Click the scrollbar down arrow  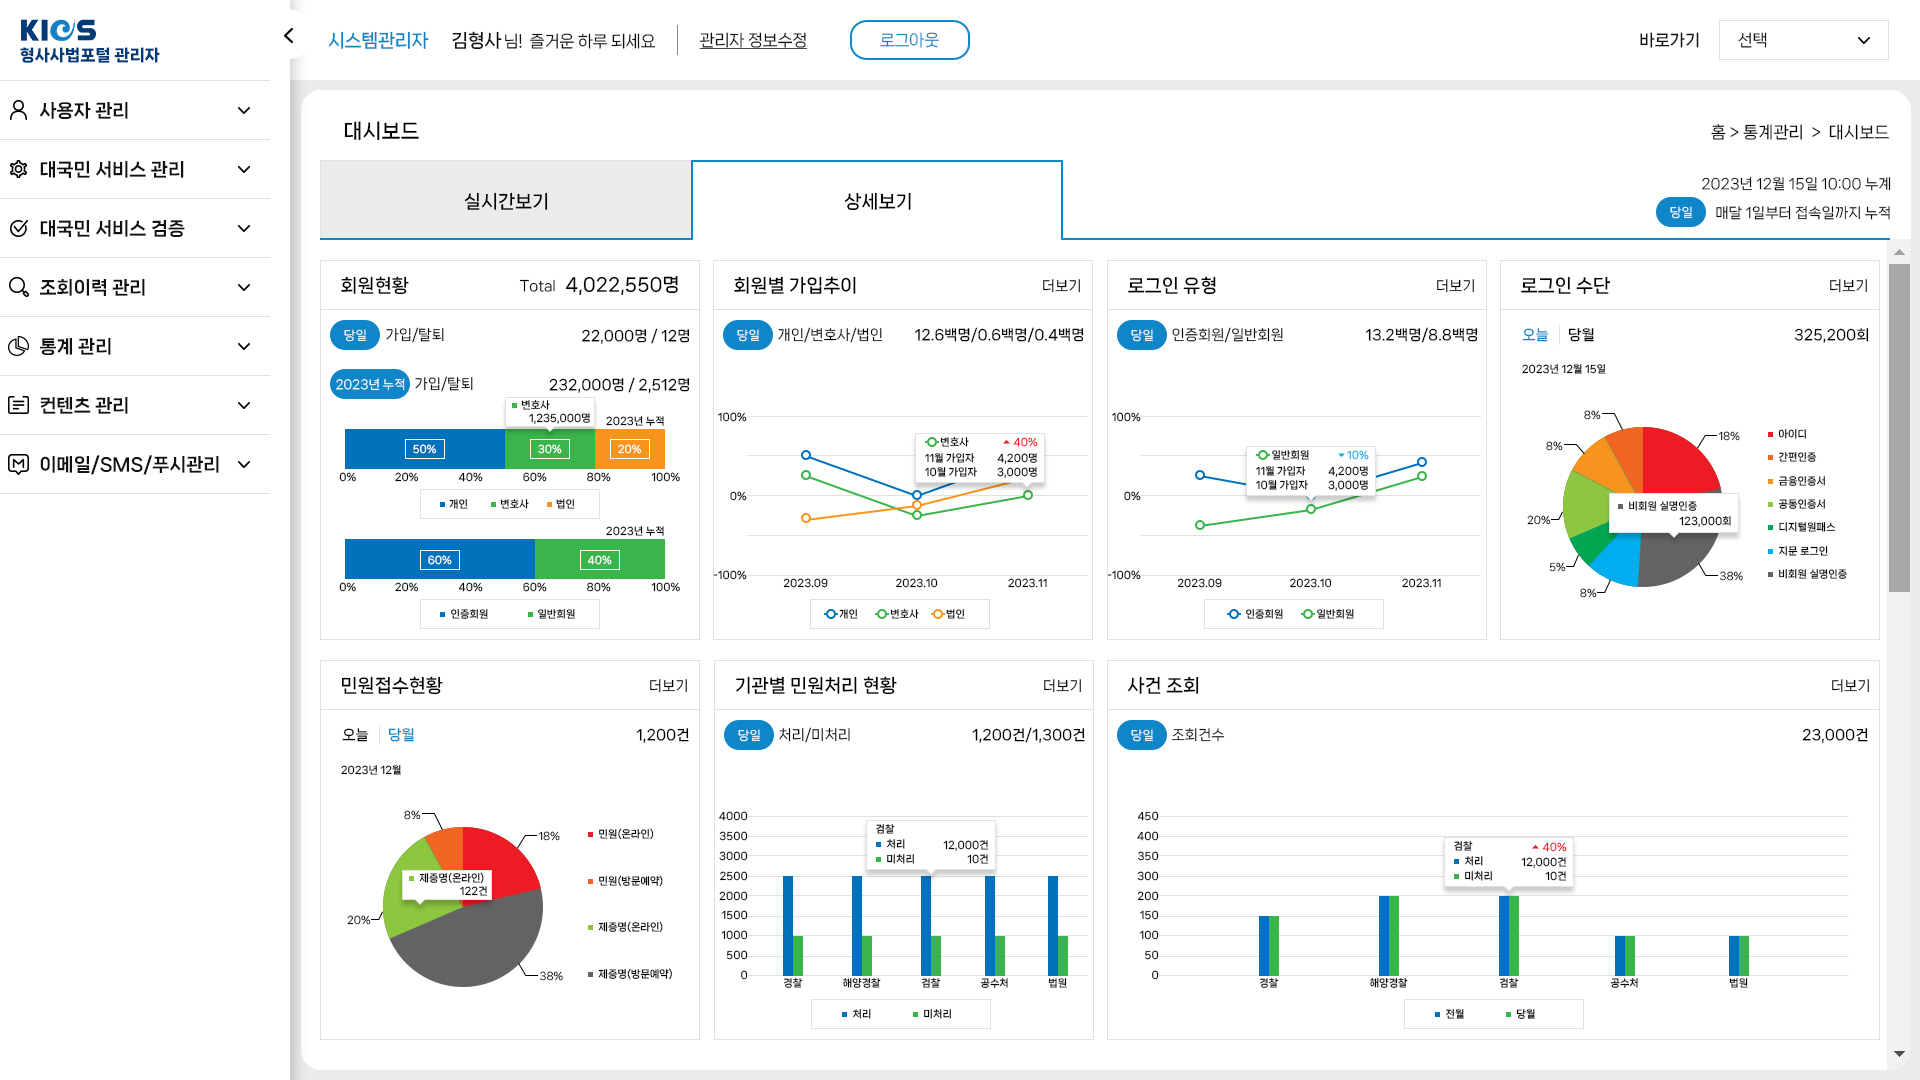pyautogui.click(x=1899, y=1054)
